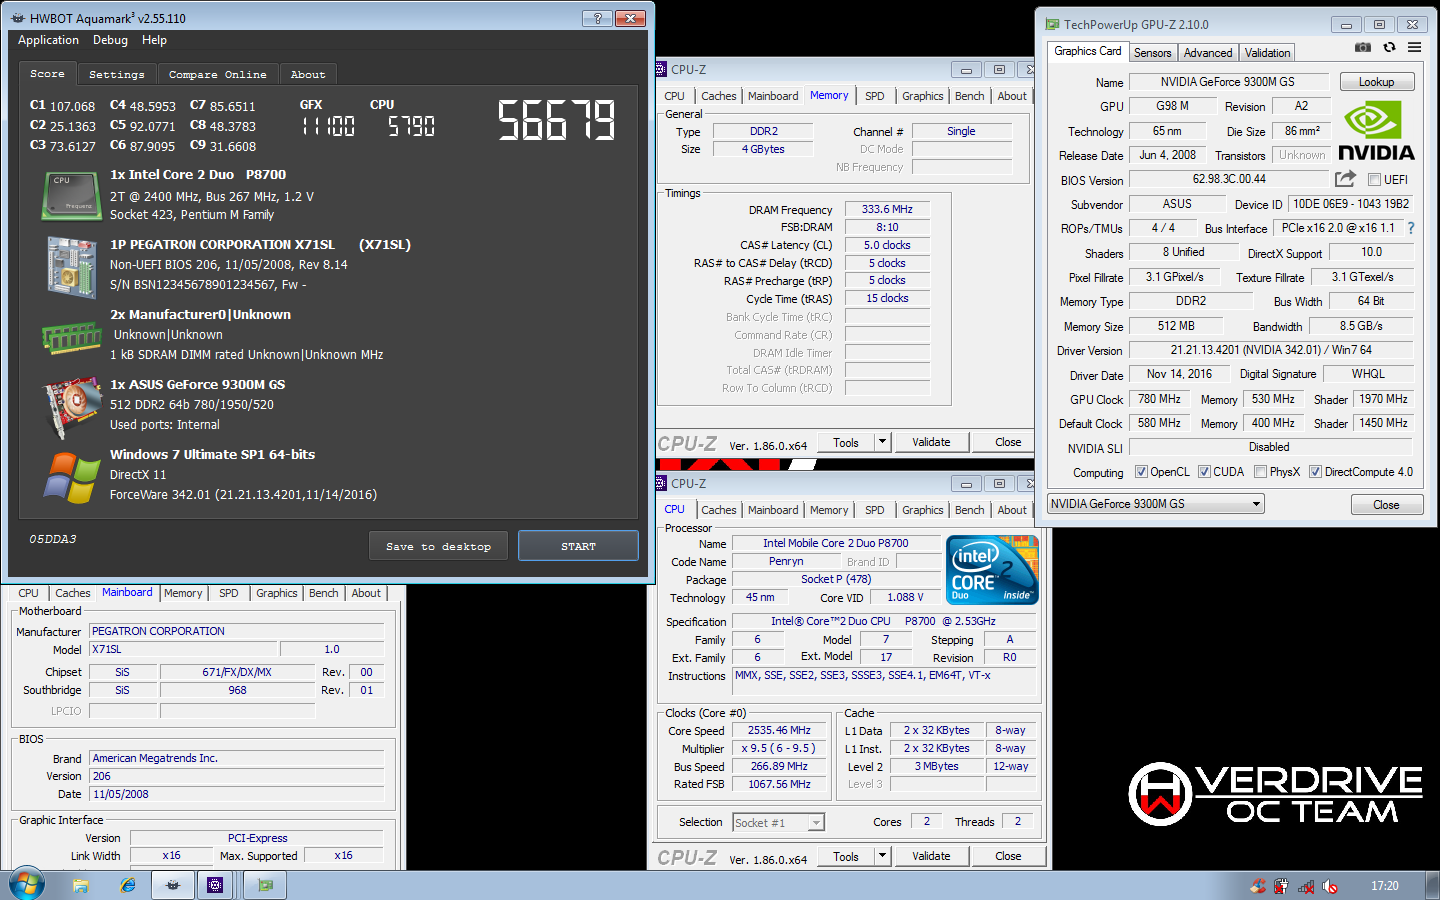Click the Windows flag icon in HWBOT Aquamark

(71, 477)
